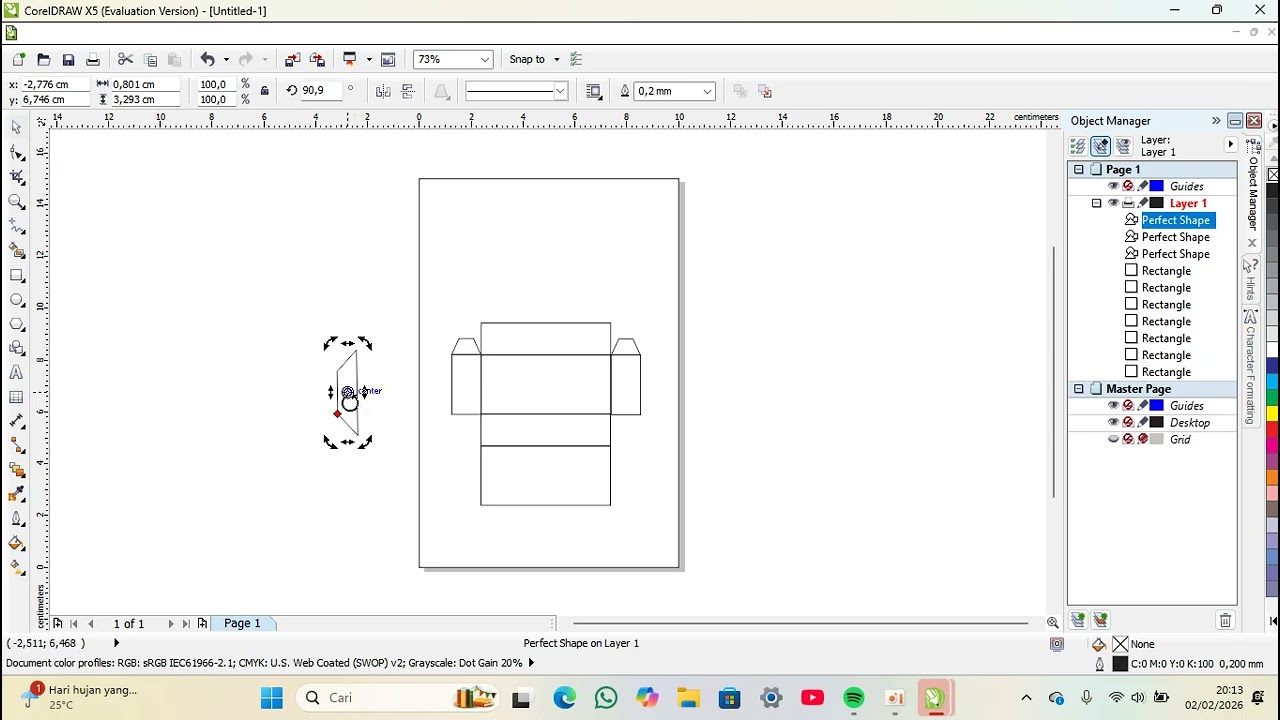The image size is (1280, 720).
Task: Select the Dimension tool
Action: pyautogui.click(x=16, y=421)
